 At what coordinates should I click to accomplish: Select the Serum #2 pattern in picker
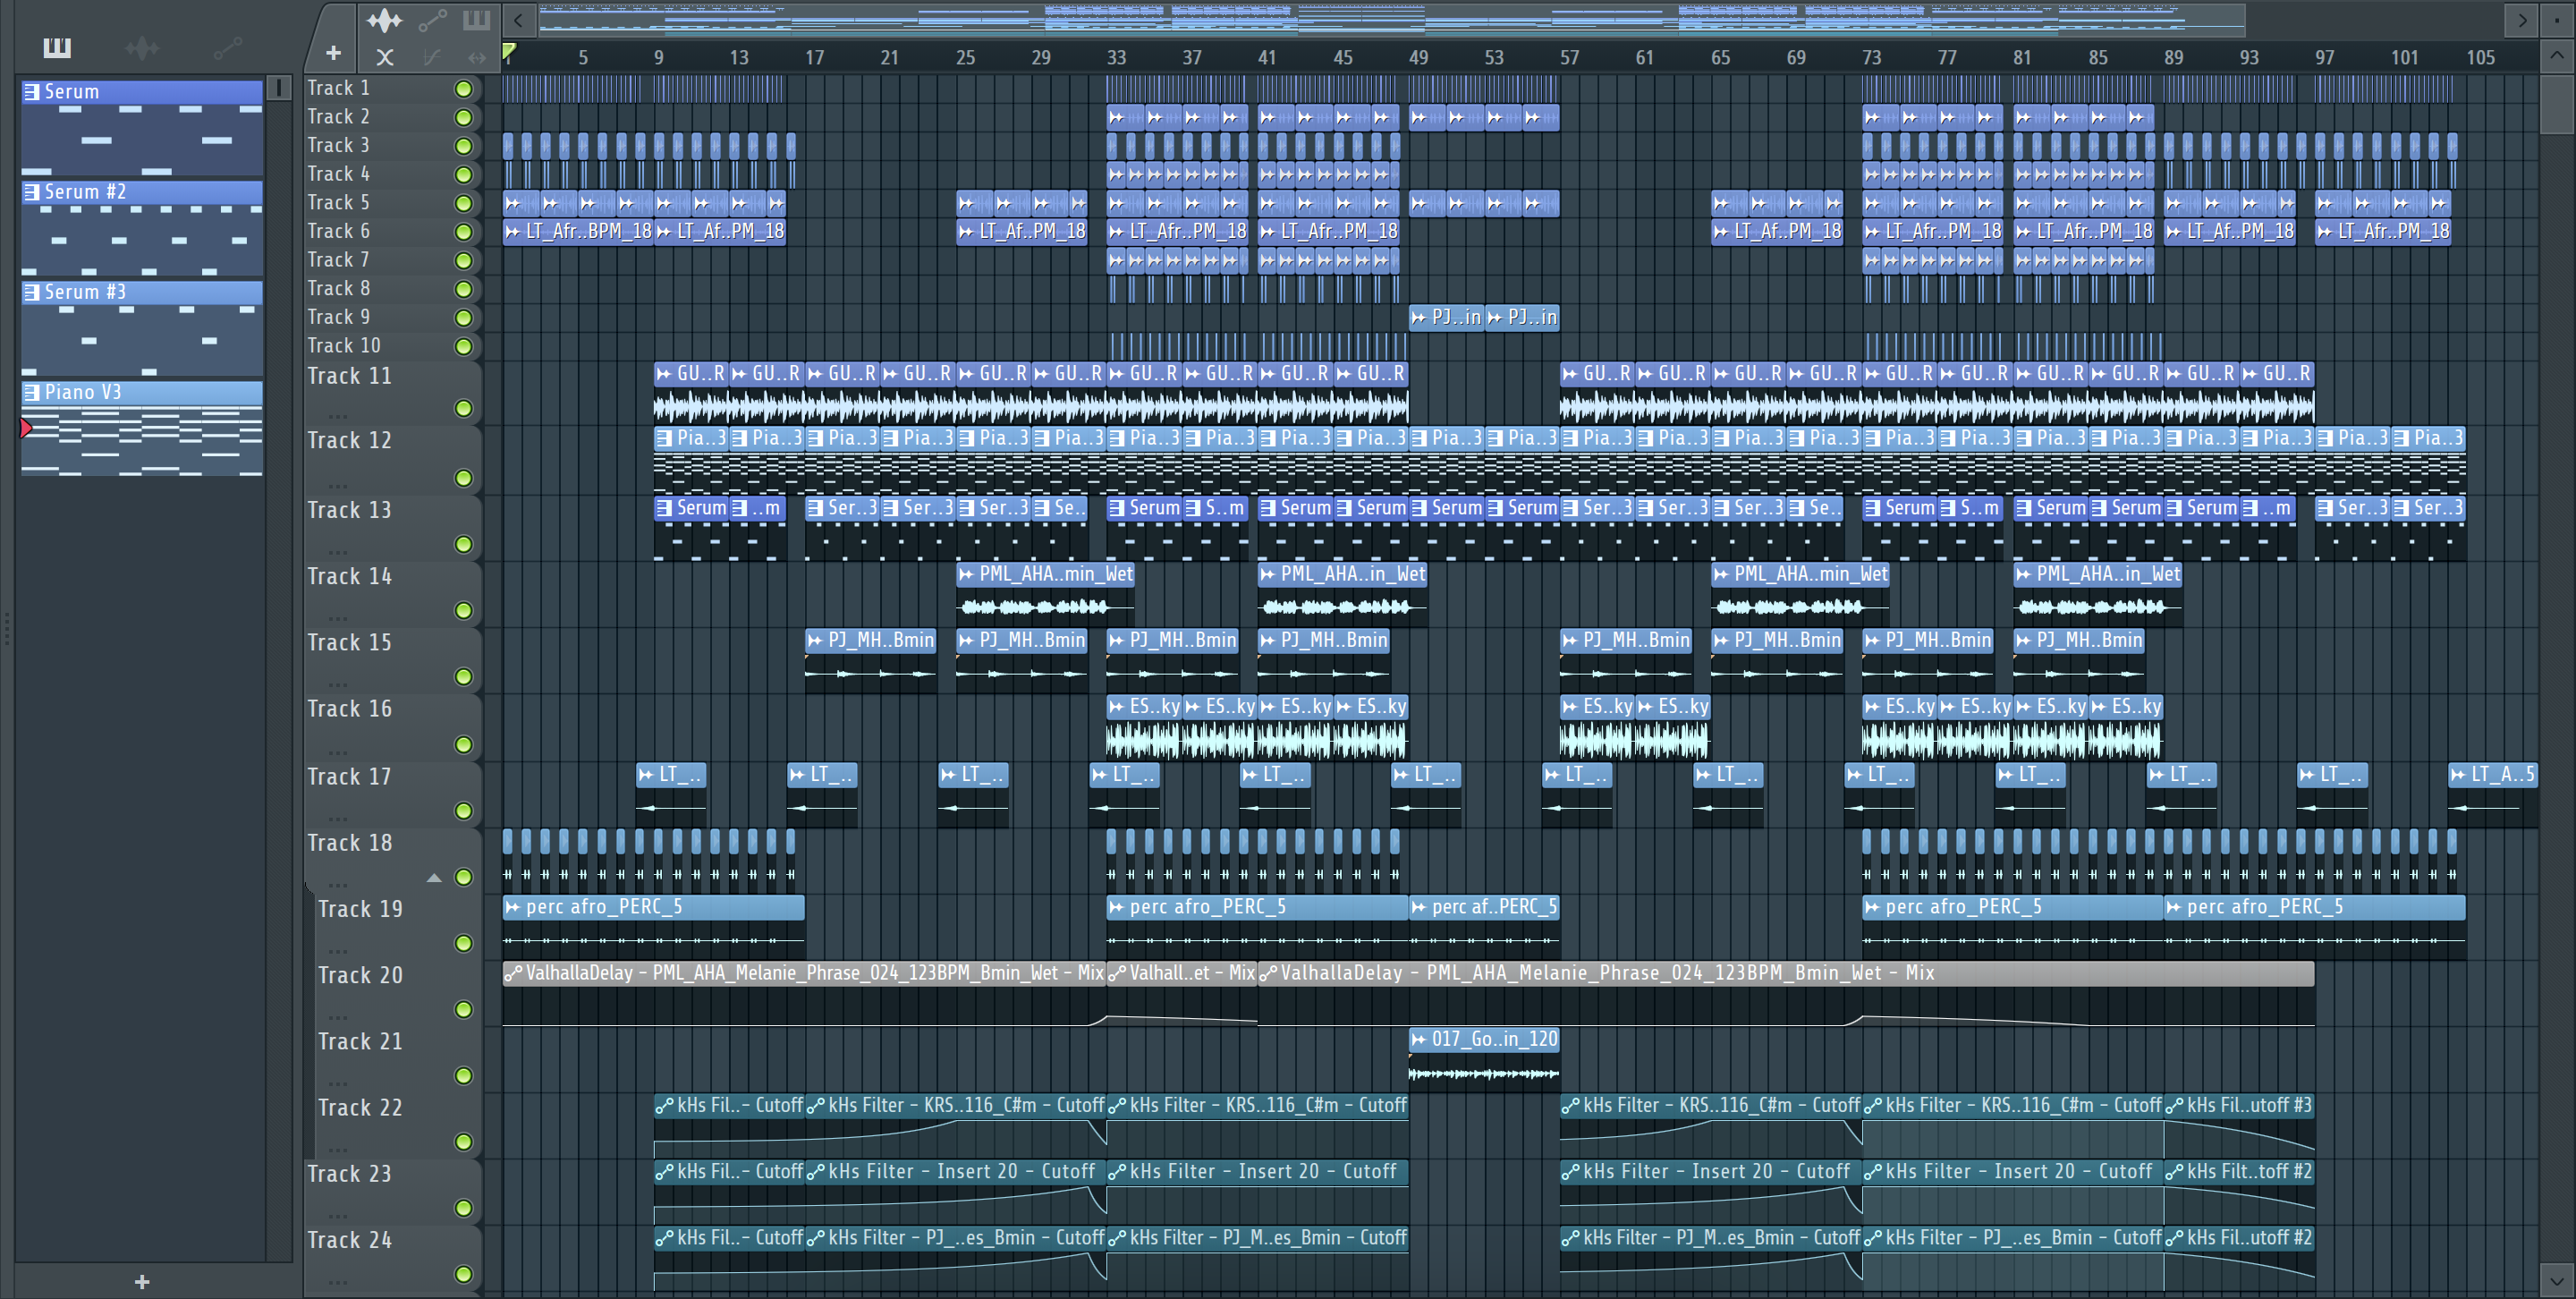[142, 228]
